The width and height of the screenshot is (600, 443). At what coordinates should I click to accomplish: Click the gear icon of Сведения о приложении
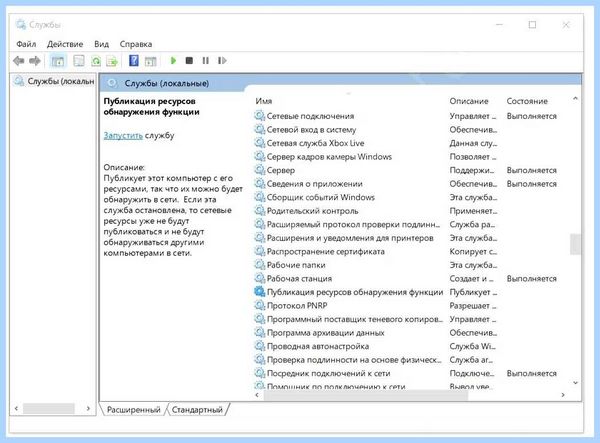click(259, 184)
